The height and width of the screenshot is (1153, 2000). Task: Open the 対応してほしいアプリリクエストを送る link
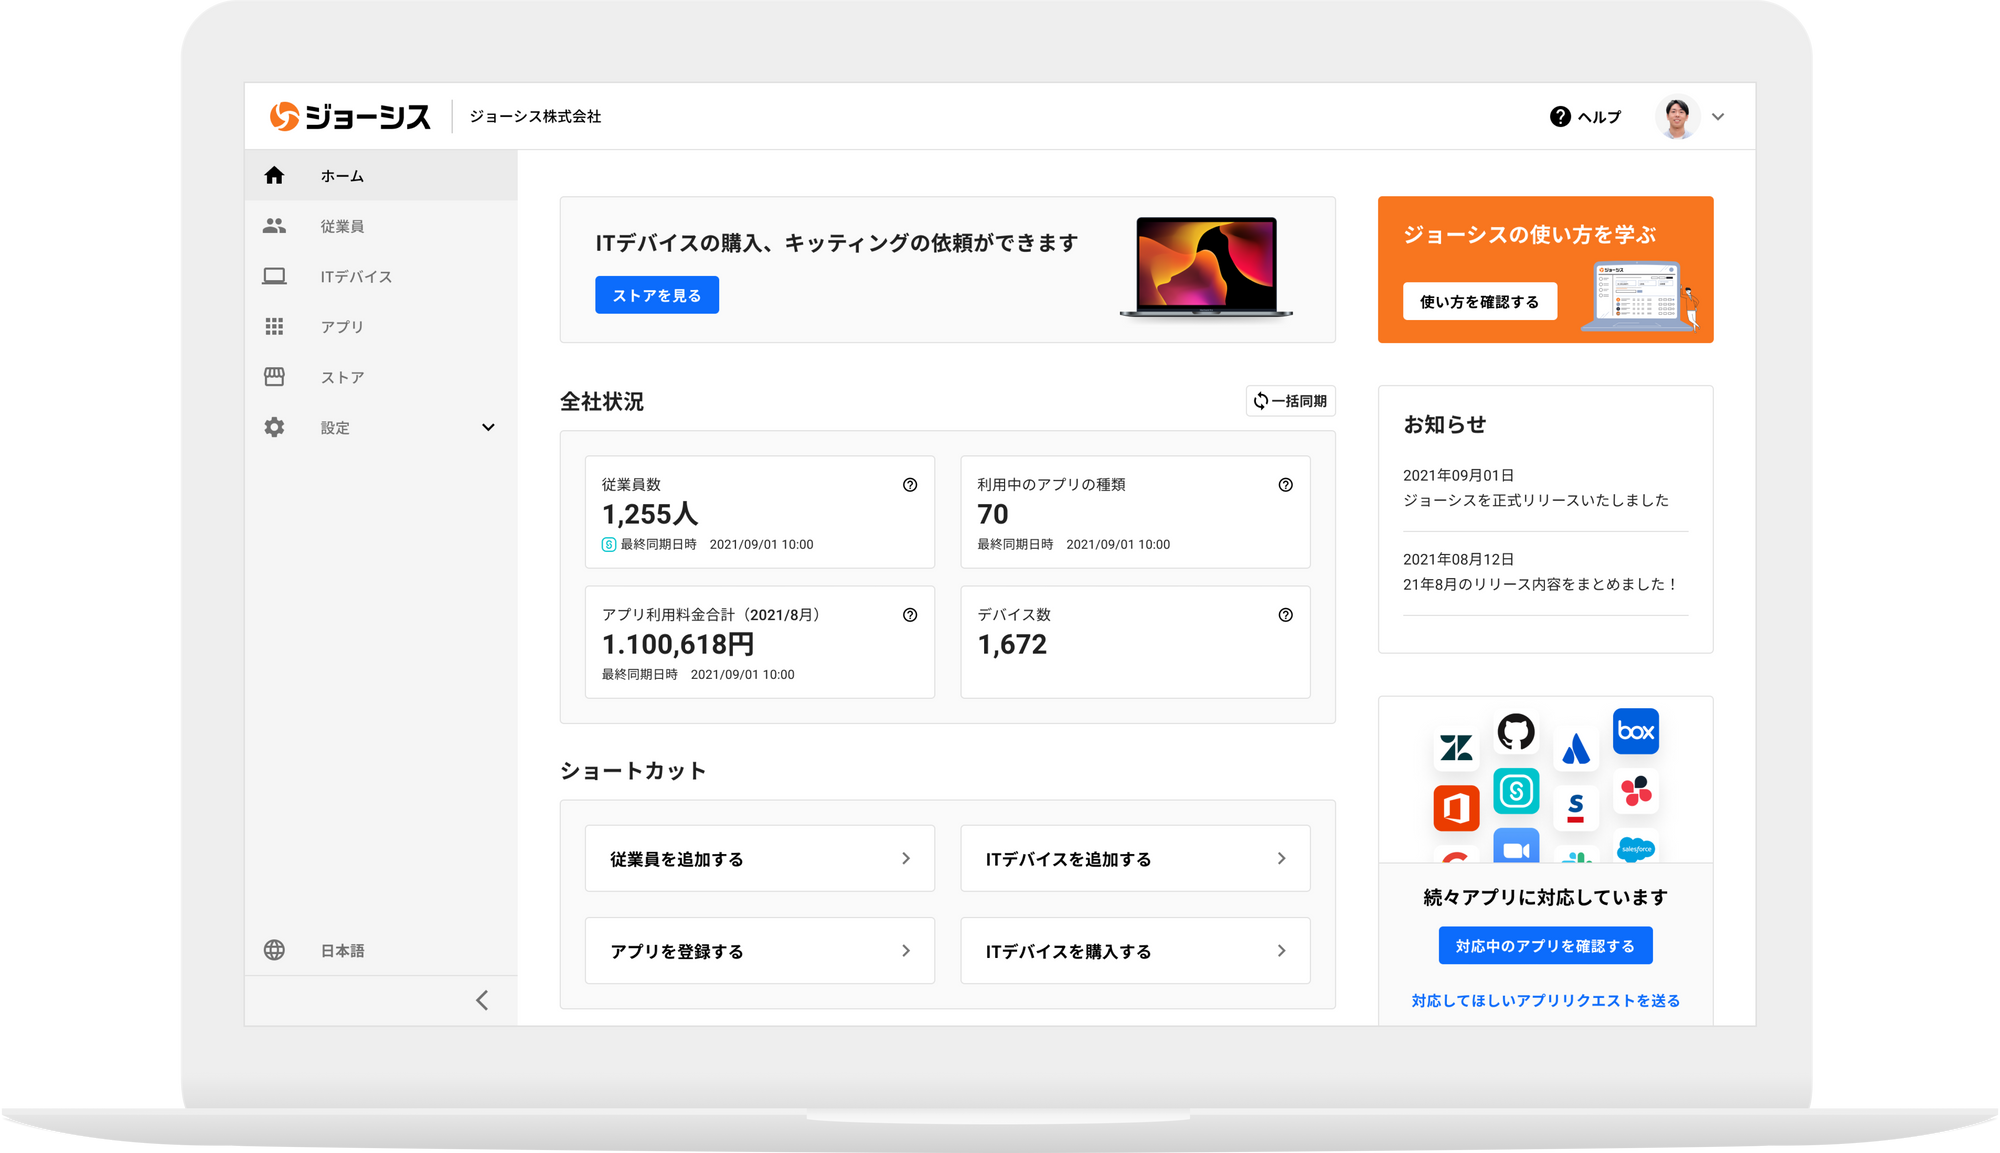pos(1545,1000)
